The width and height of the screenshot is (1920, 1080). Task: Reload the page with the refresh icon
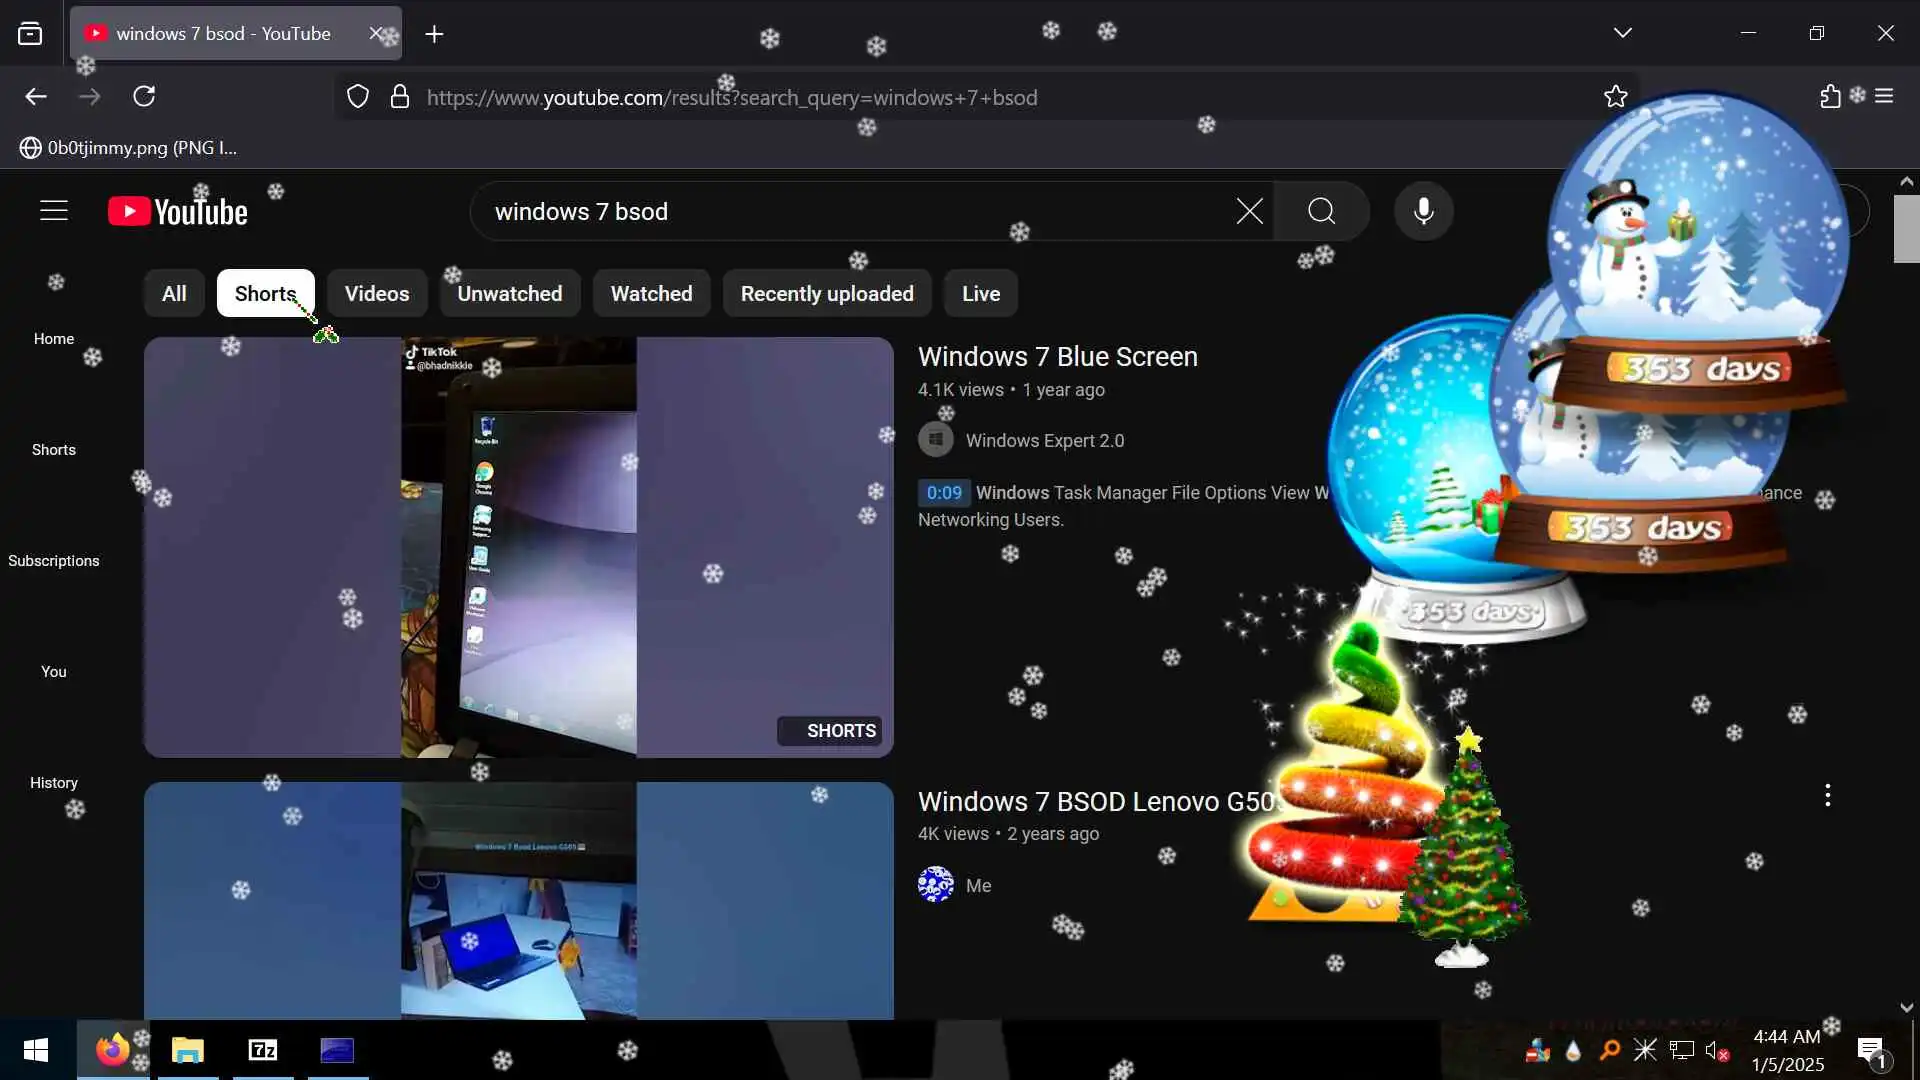click(144, 97)
